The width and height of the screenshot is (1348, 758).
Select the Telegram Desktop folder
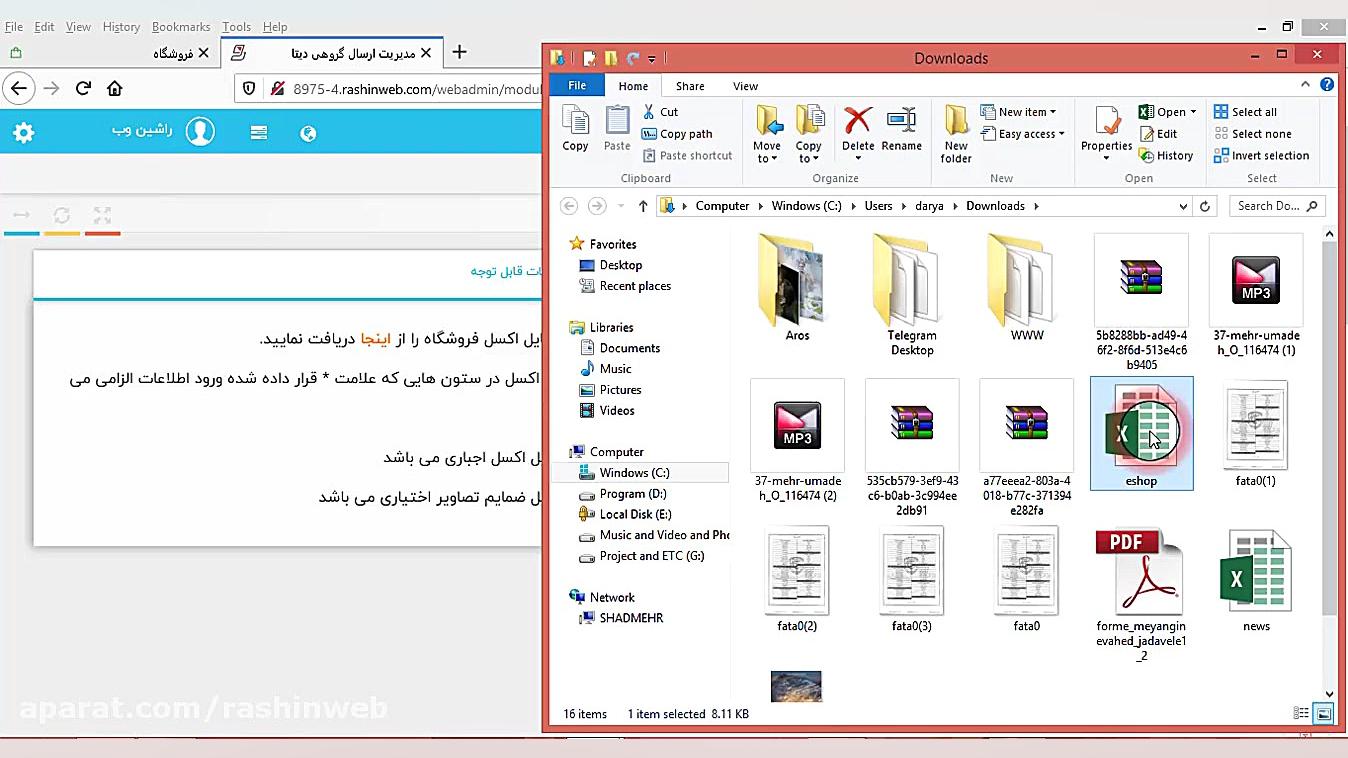[912, 295]
